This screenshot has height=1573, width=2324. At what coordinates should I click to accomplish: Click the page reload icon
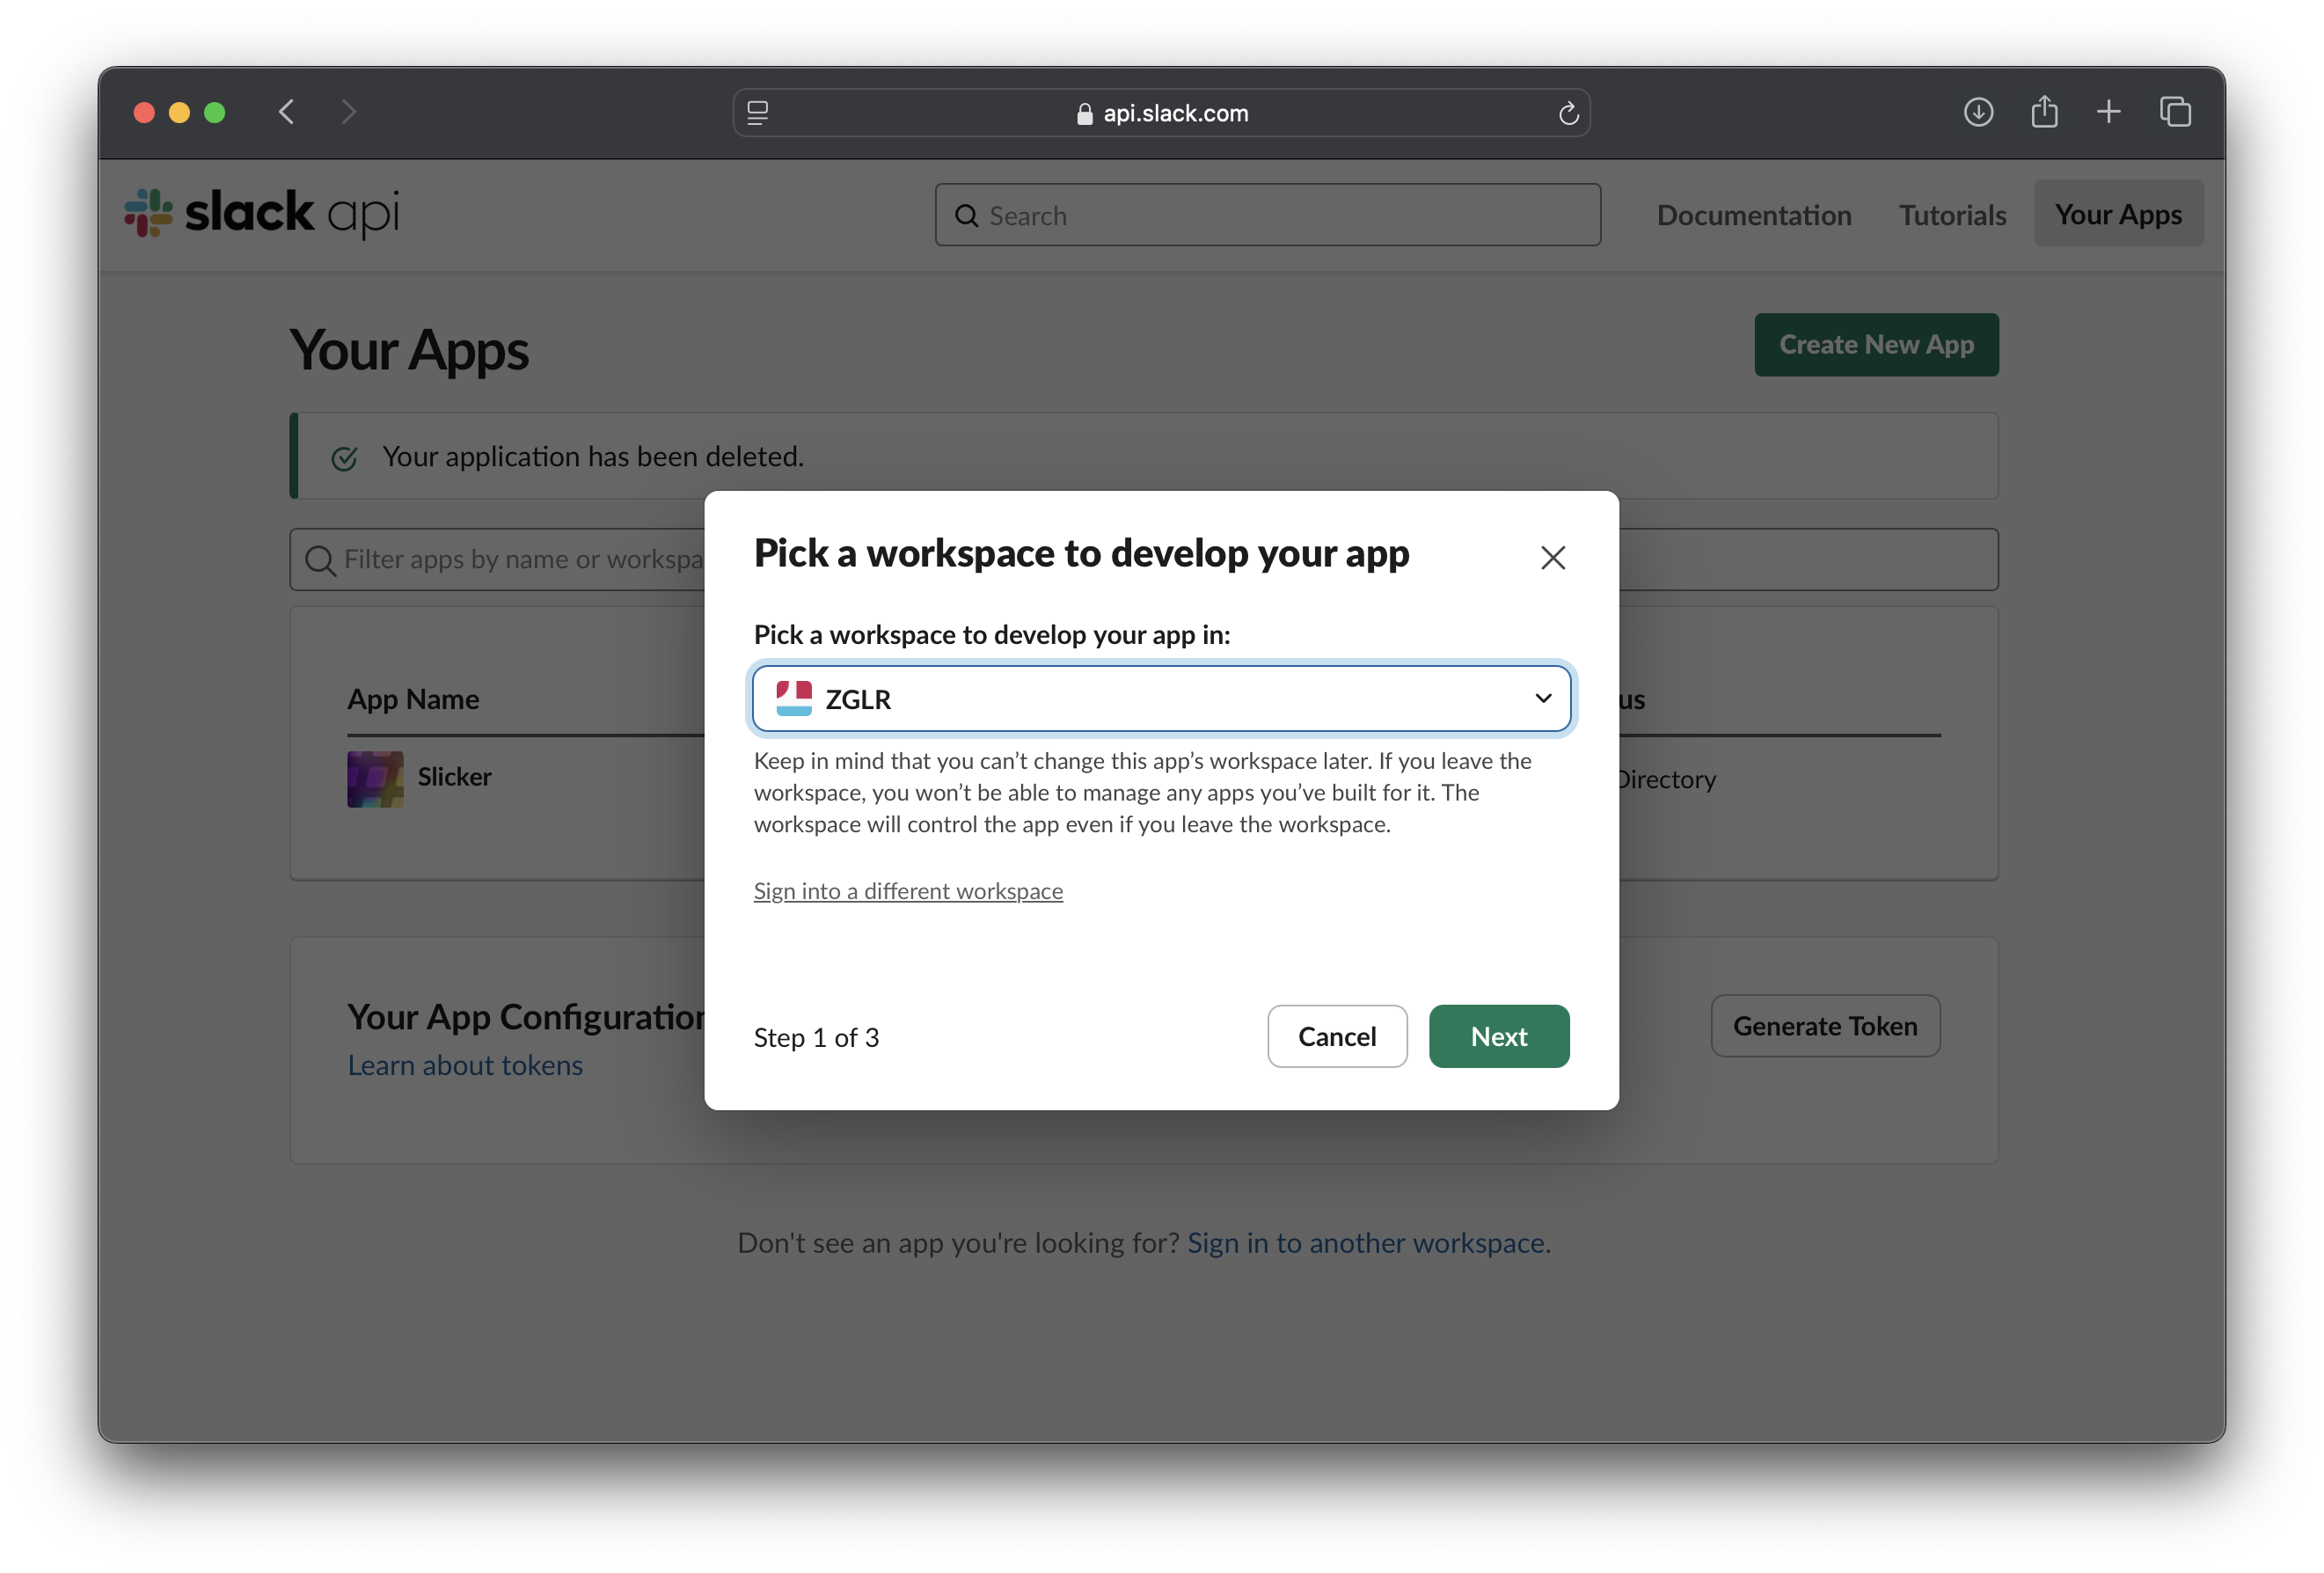coord(1568,113)
